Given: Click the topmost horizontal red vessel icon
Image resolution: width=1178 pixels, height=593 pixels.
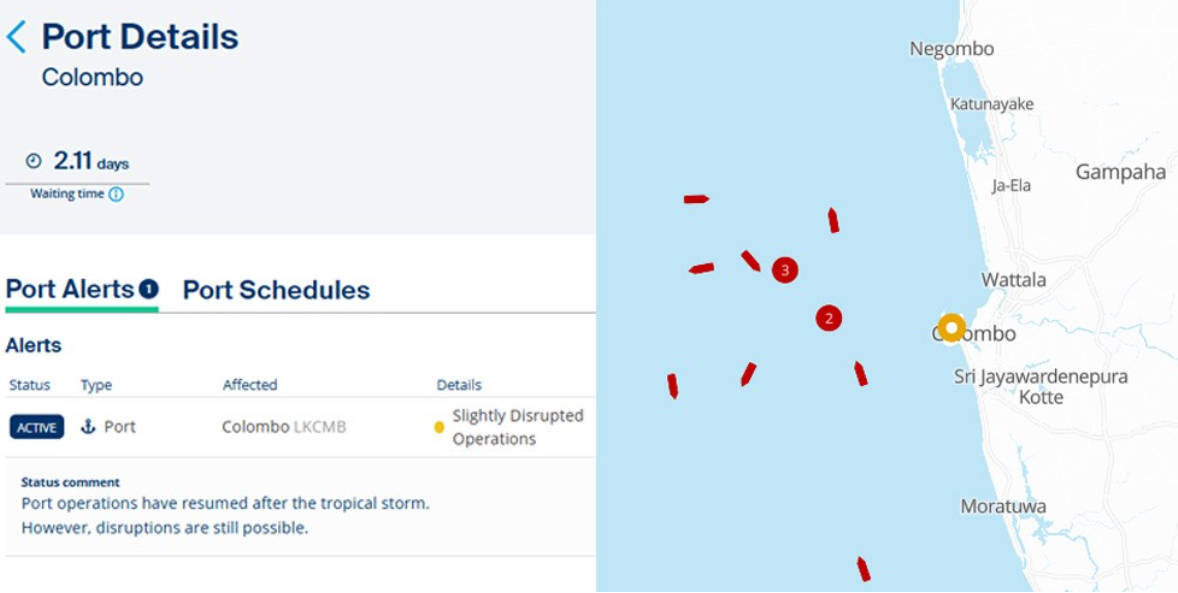Looking at the screenshot, I should pyautogui.click(x=696, y=200).
